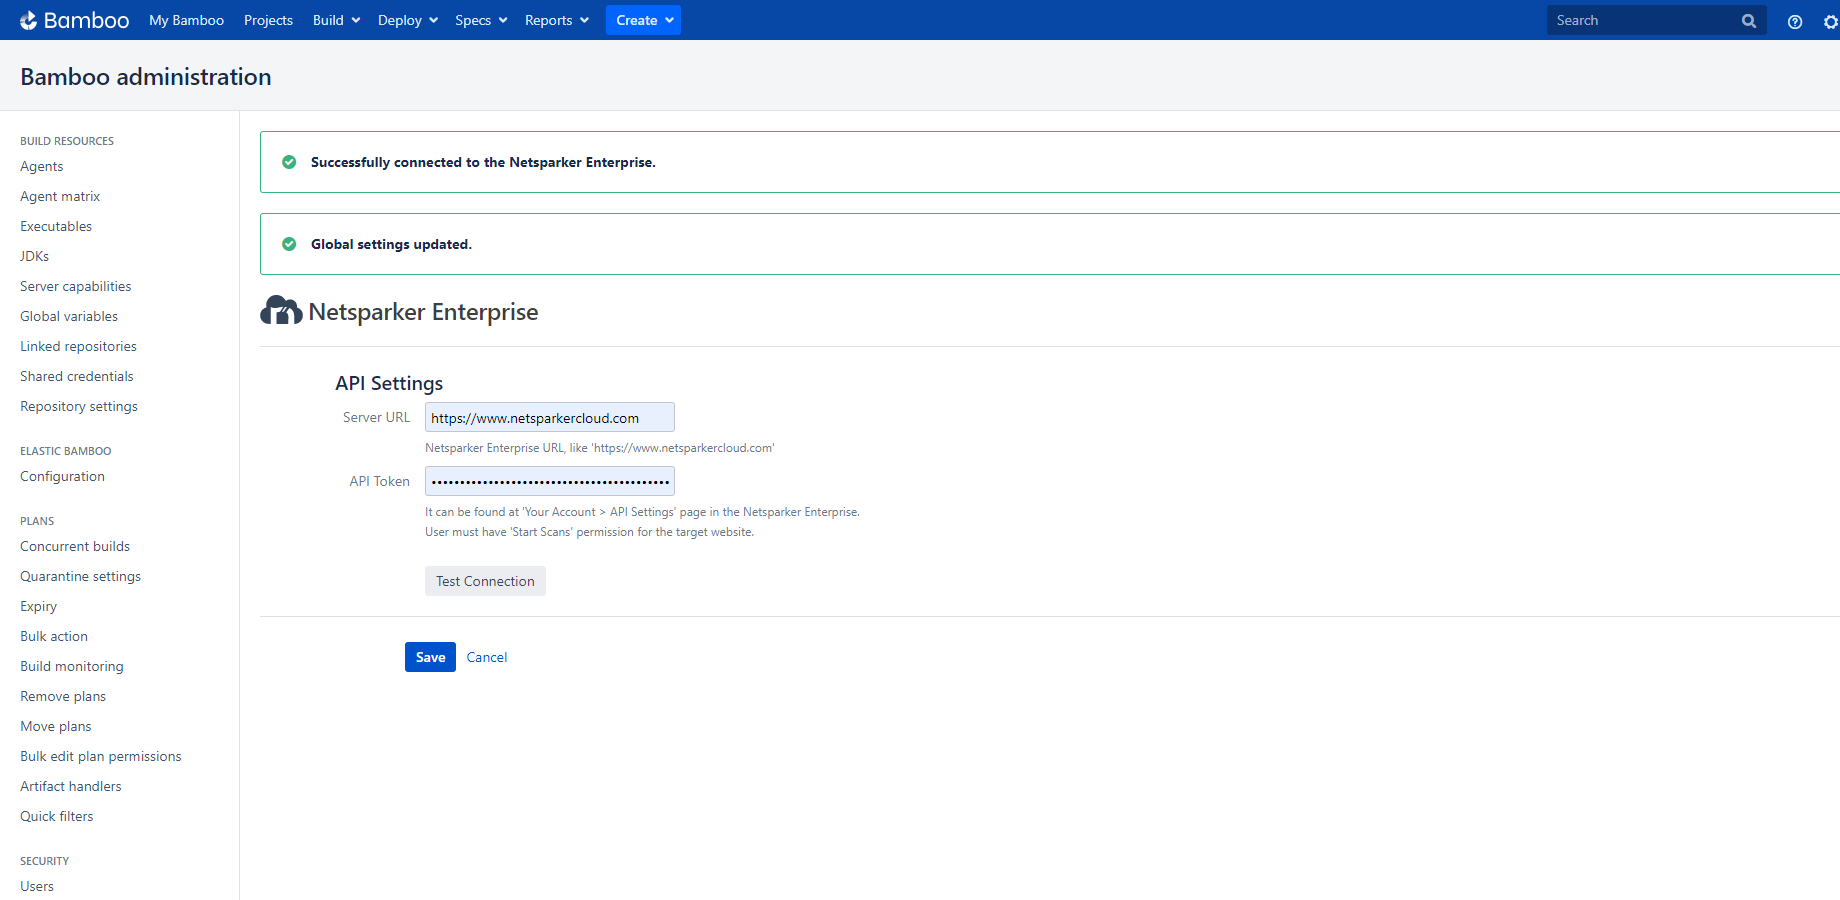The image size is (1840, 900).
Task: Open Move plans link
Action: [56, 726]
